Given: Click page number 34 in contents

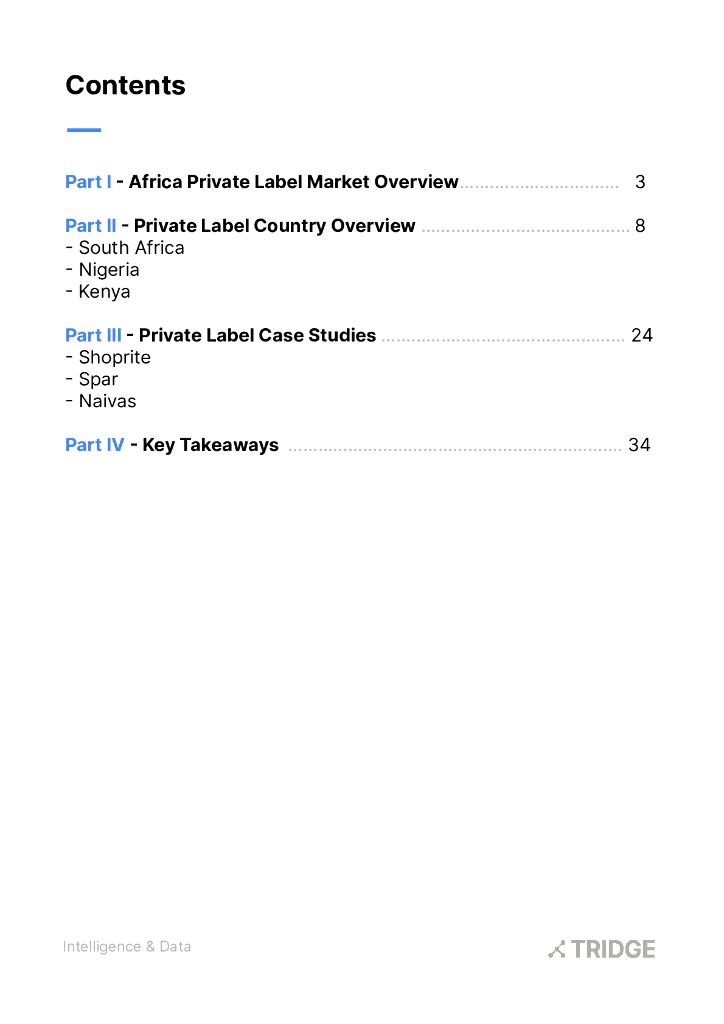Looking at the screenshot, I should click(x=639, y=445).
